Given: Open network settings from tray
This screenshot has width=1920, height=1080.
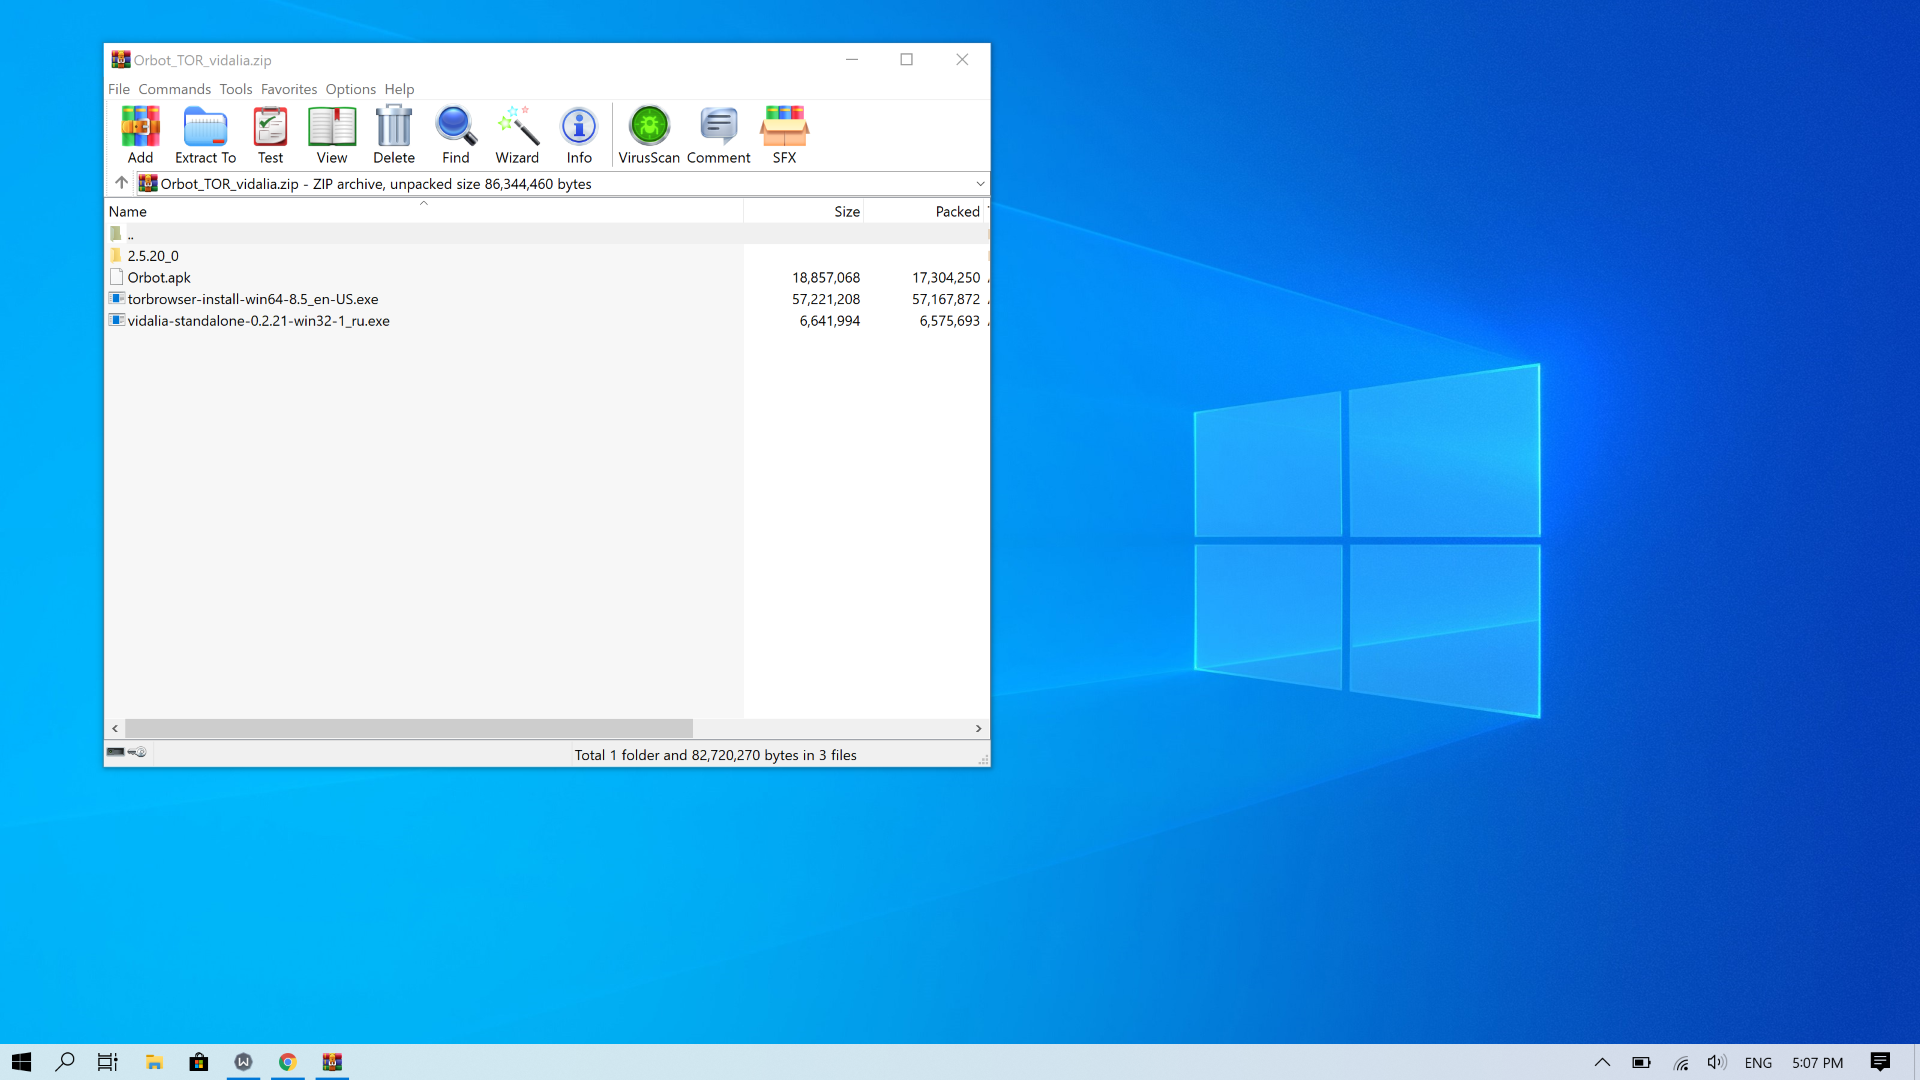Looking at the screenshot, I should 1681,1062.
